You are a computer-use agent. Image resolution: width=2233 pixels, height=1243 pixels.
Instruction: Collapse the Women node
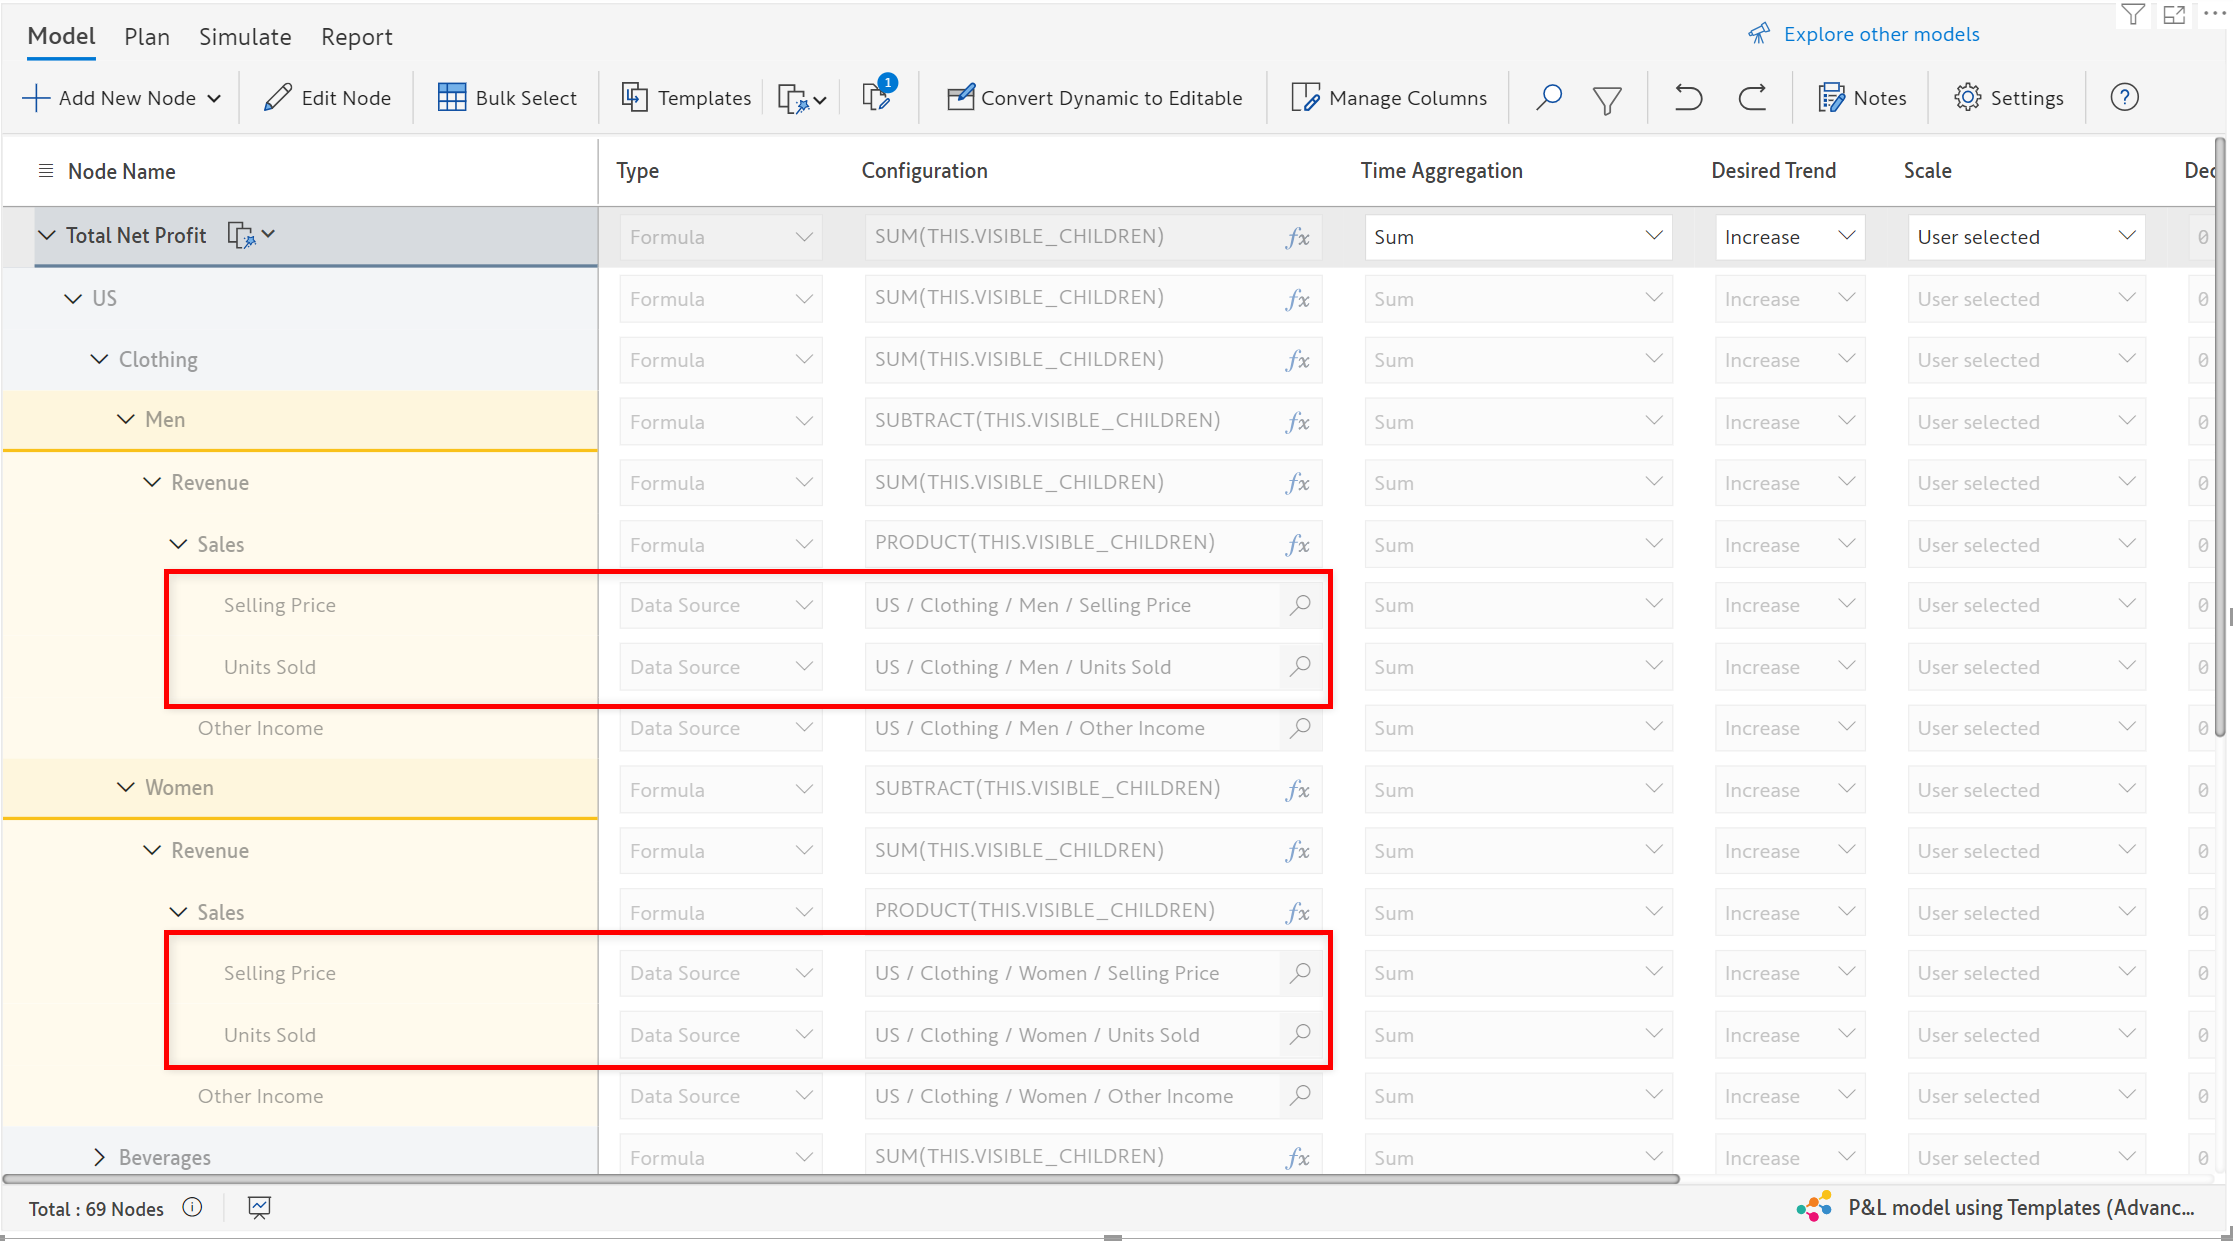coord(126,788)
